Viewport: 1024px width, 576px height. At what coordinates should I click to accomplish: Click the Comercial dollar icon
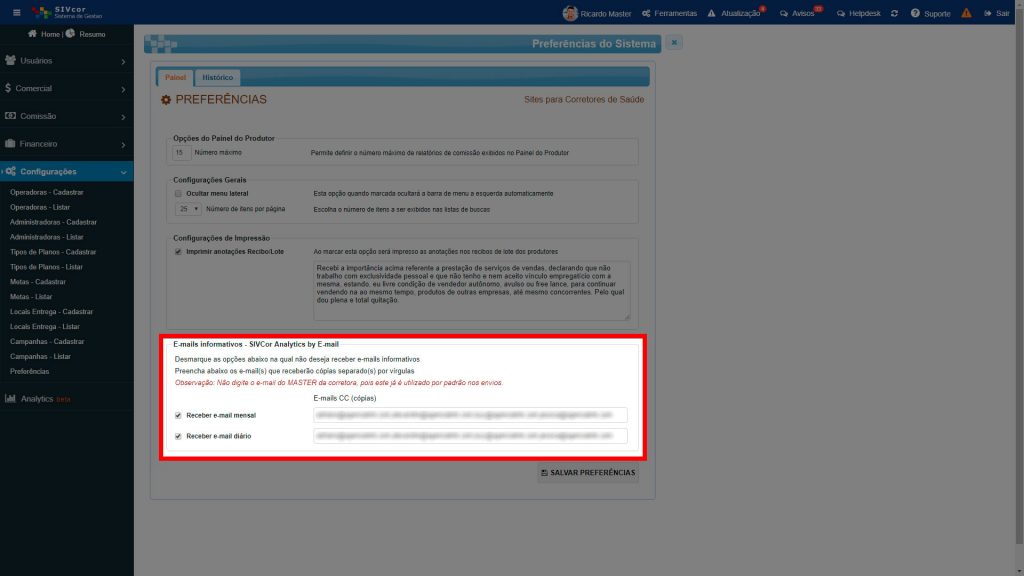(8, 88)
